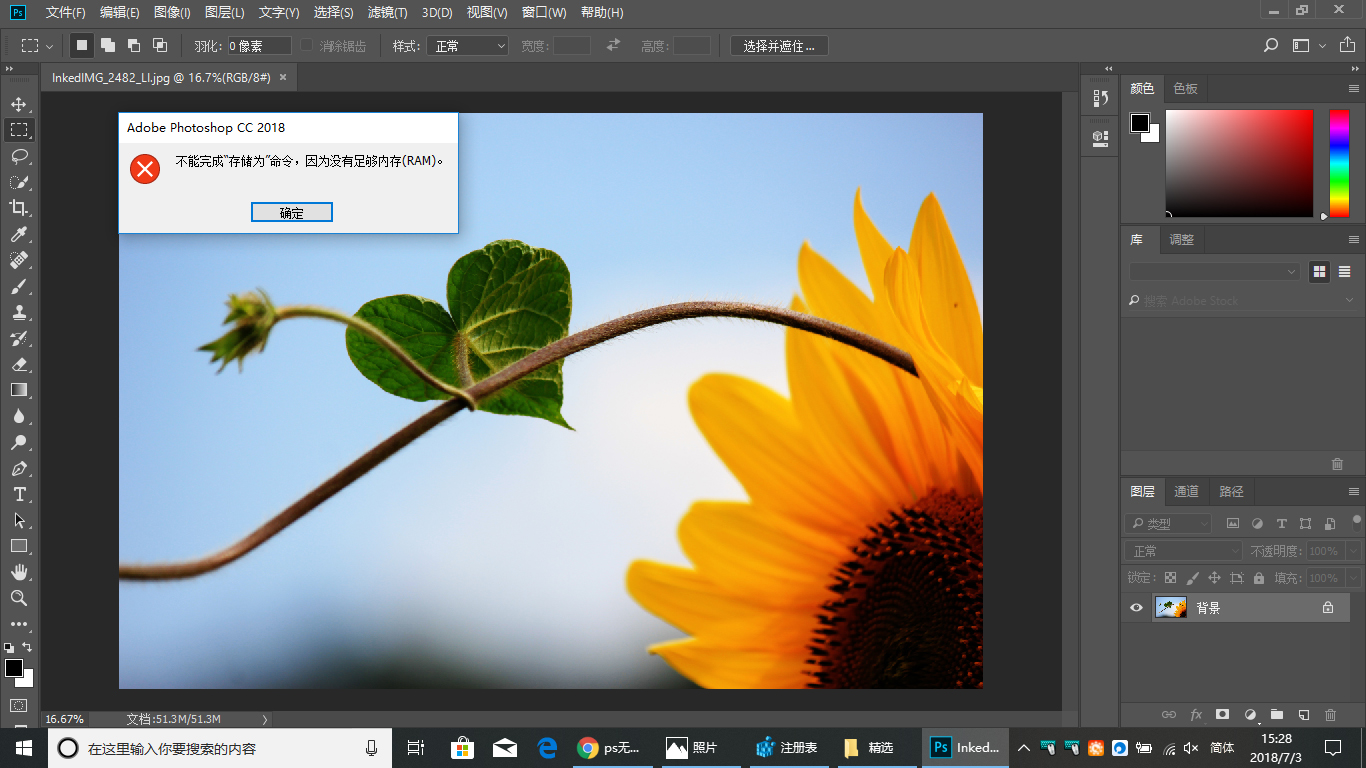Toggle lock all padlock in Lock row

pyautogui.click(x=1259, y=578)
